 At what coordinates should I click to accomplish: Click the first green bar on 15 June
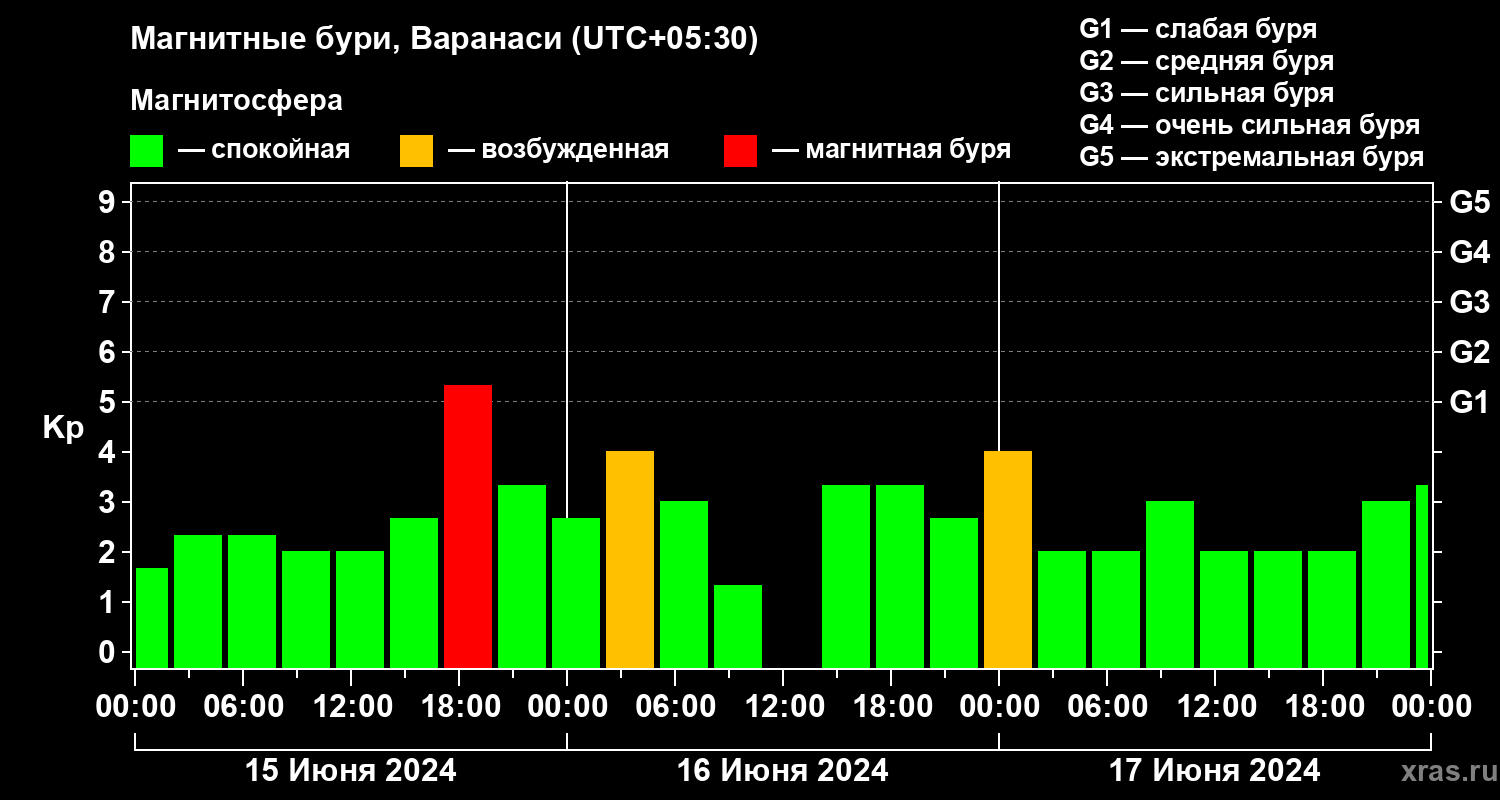(151, 618)
